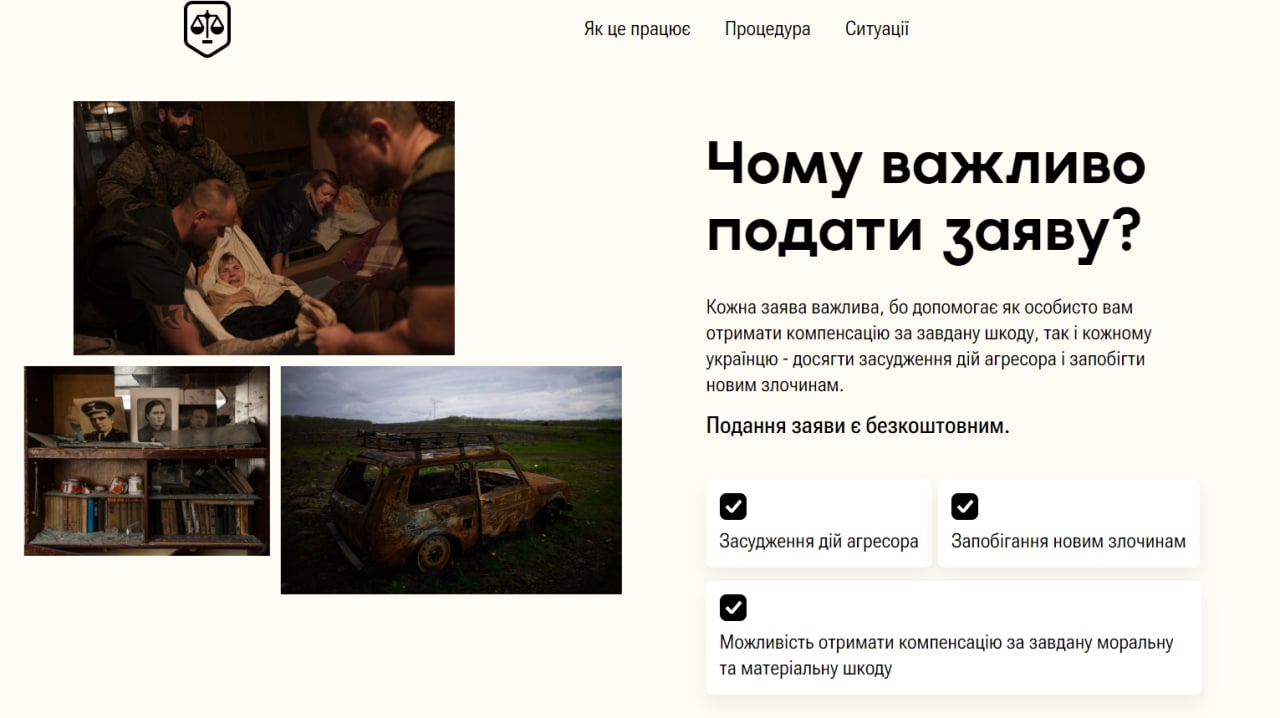This screenshot has height=718, width=1280.
Task: Click the scales of justice shield logo
Action: tap(207, 28)
